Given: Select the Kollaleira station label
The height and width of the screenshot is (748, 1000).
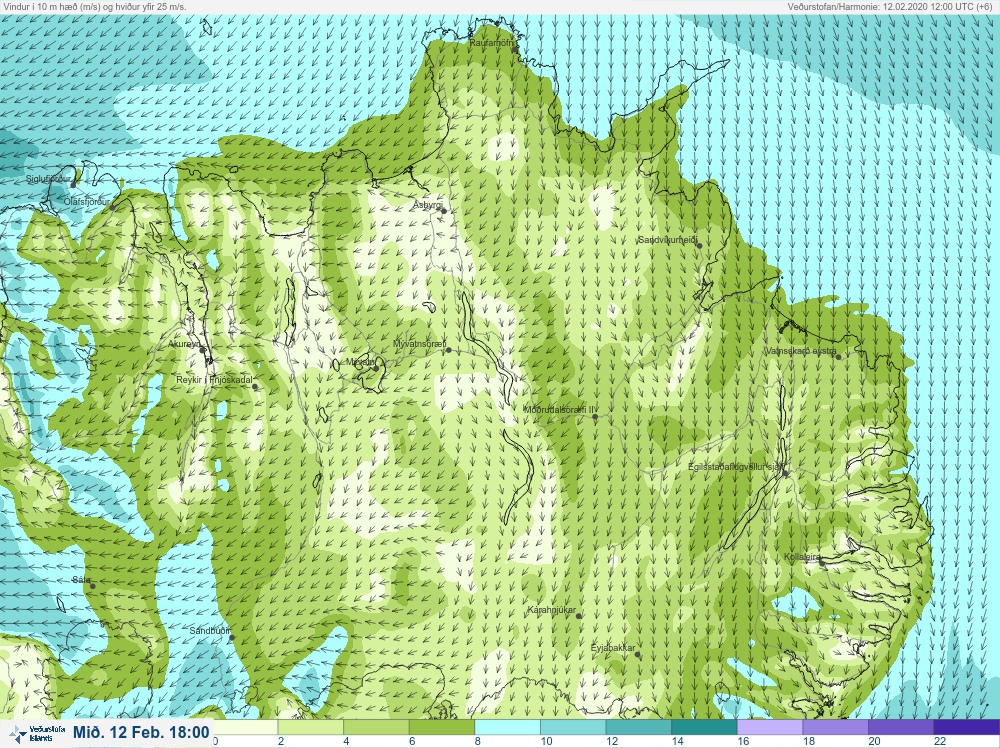Looking at the screenshot, I should (802, 557).
